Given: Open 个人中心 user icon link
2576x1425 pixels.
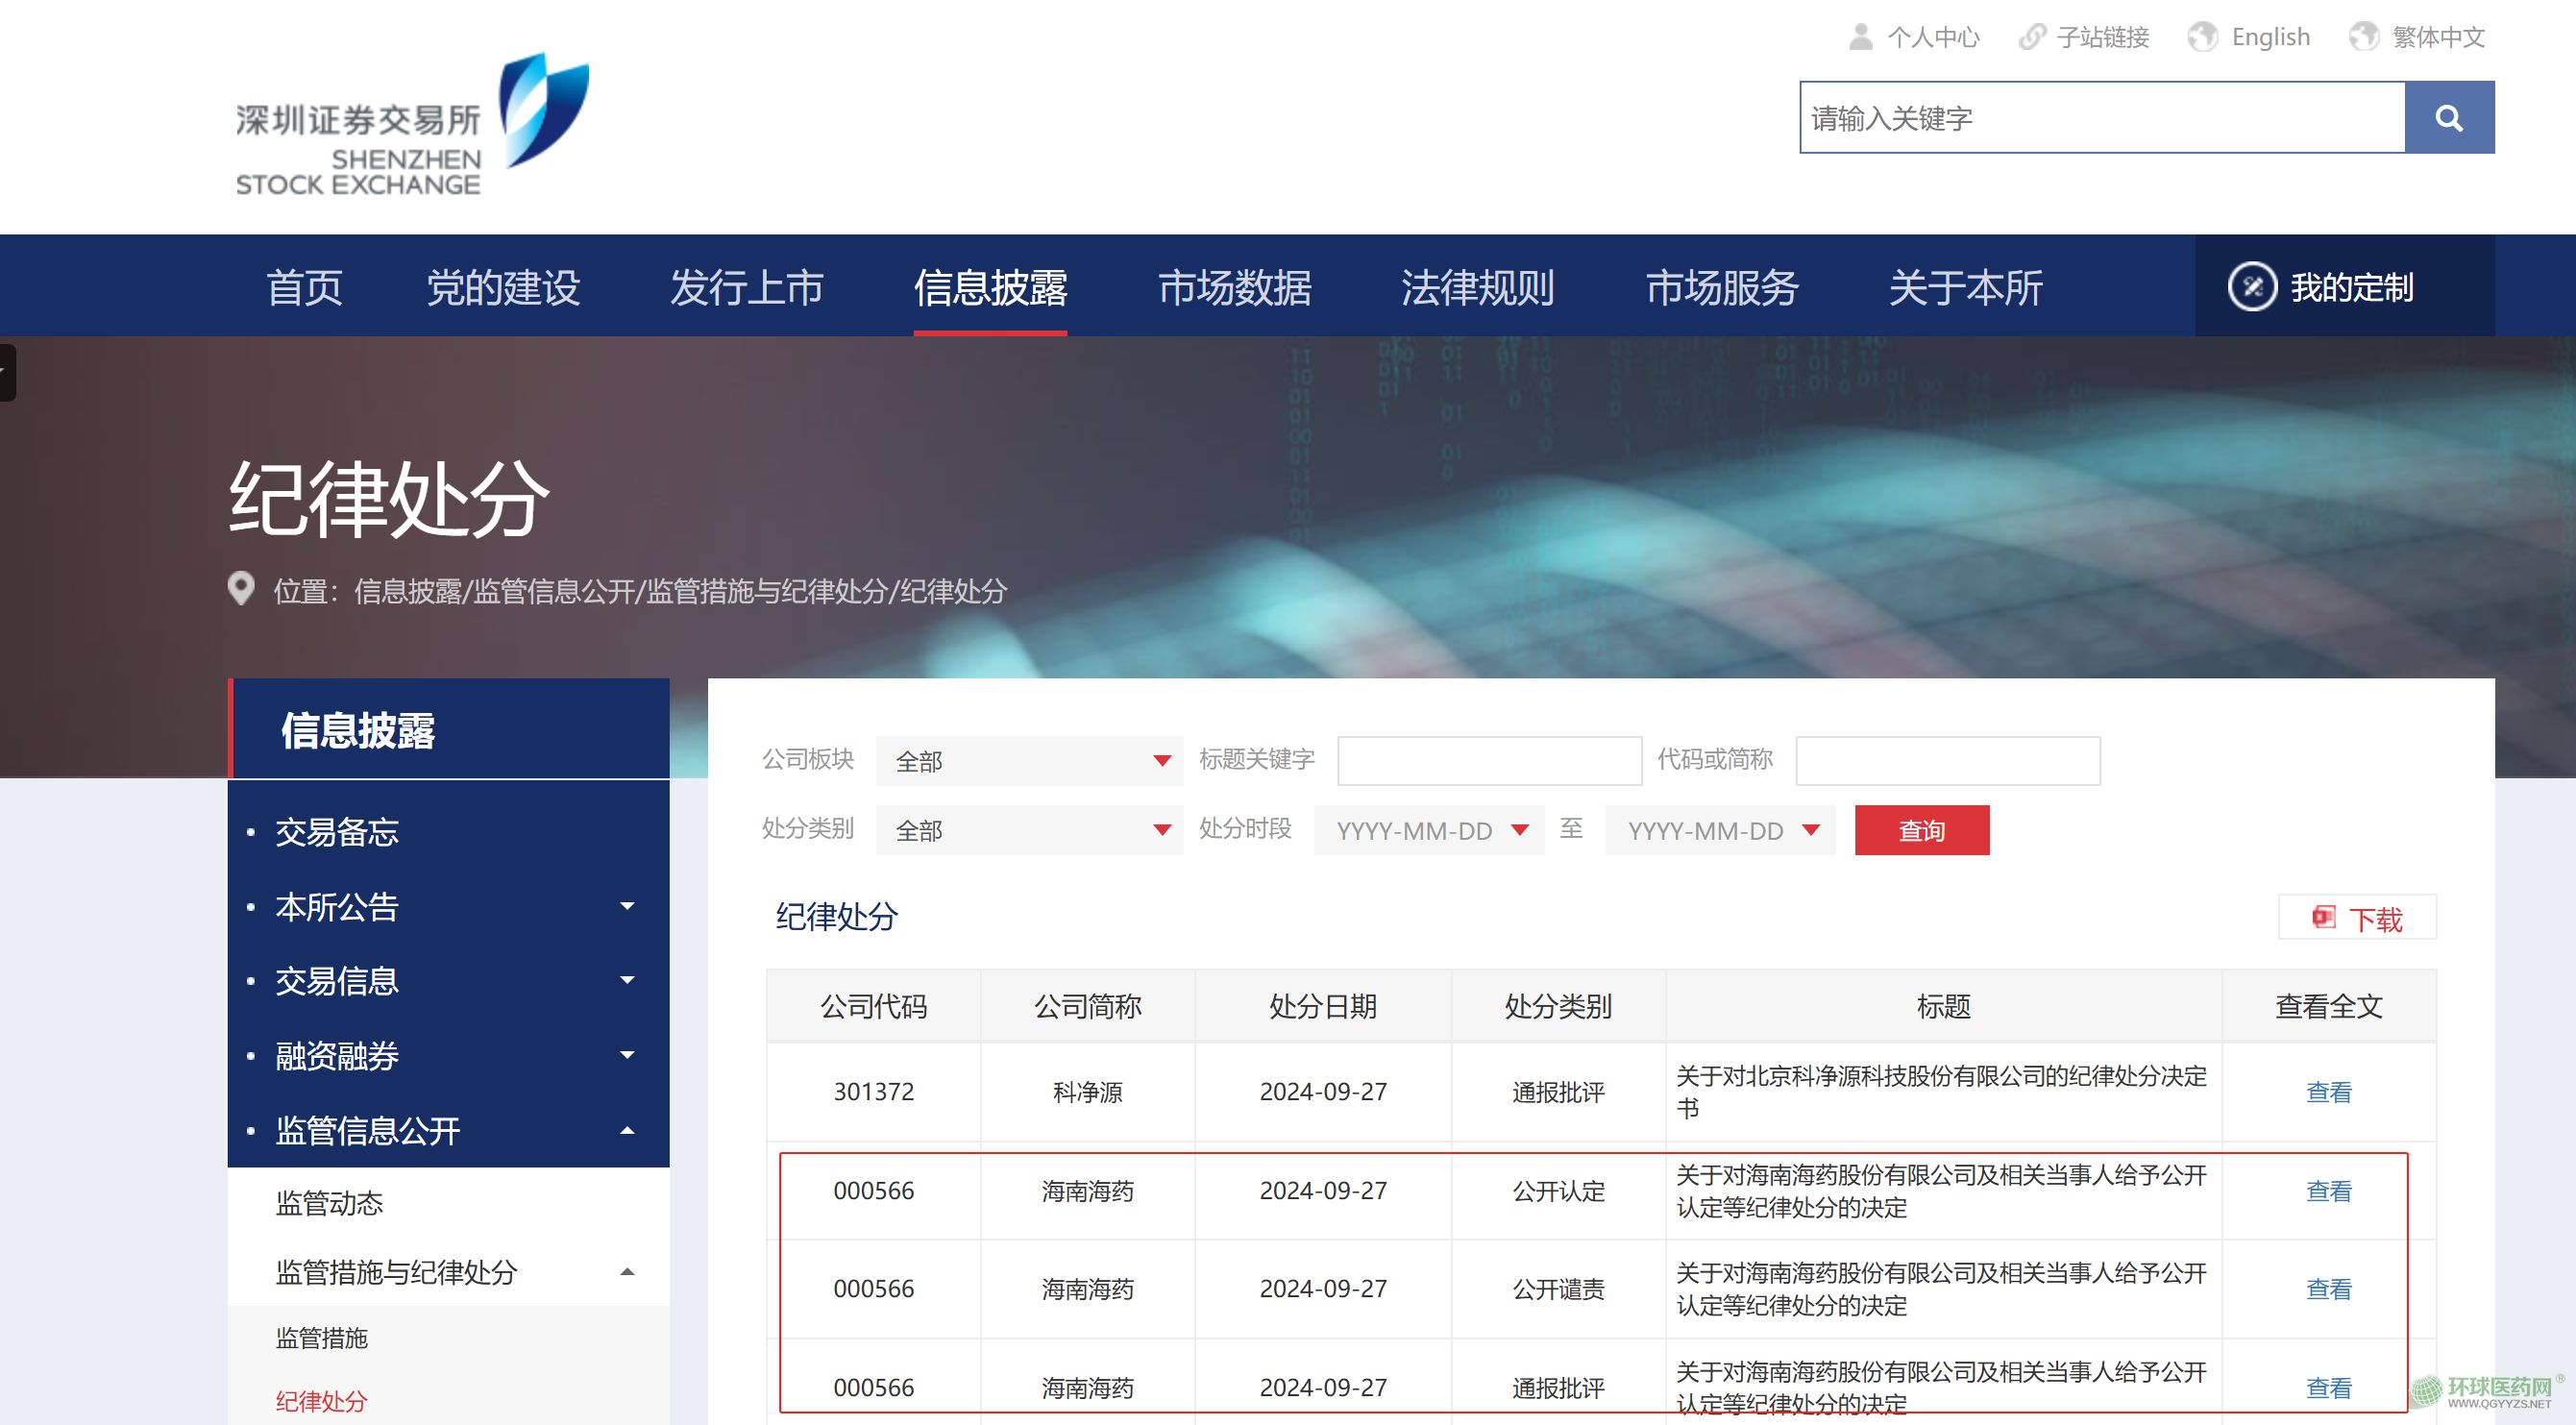Looking at the screenshot, I should click(x=1860, y=37).
